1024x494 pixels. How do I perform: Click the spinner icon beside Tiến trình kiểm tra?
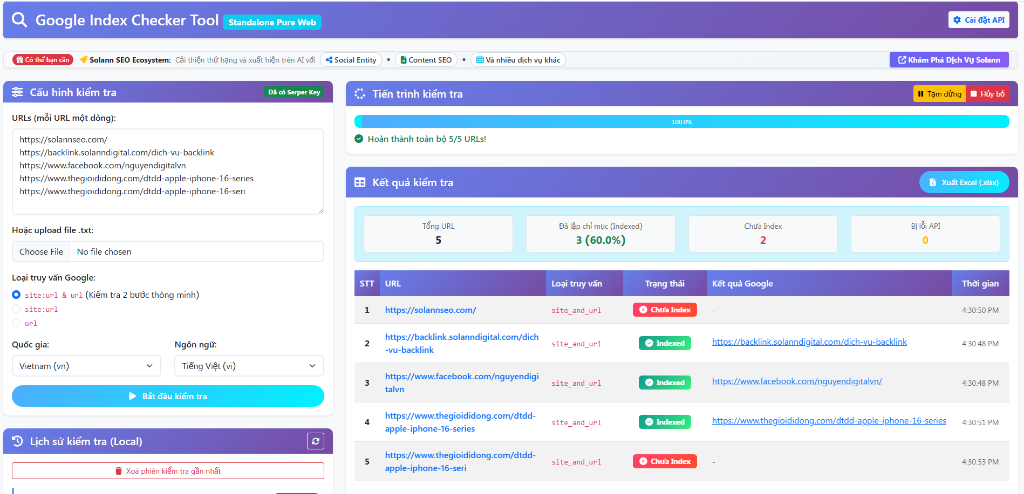[x=360, y=94]
